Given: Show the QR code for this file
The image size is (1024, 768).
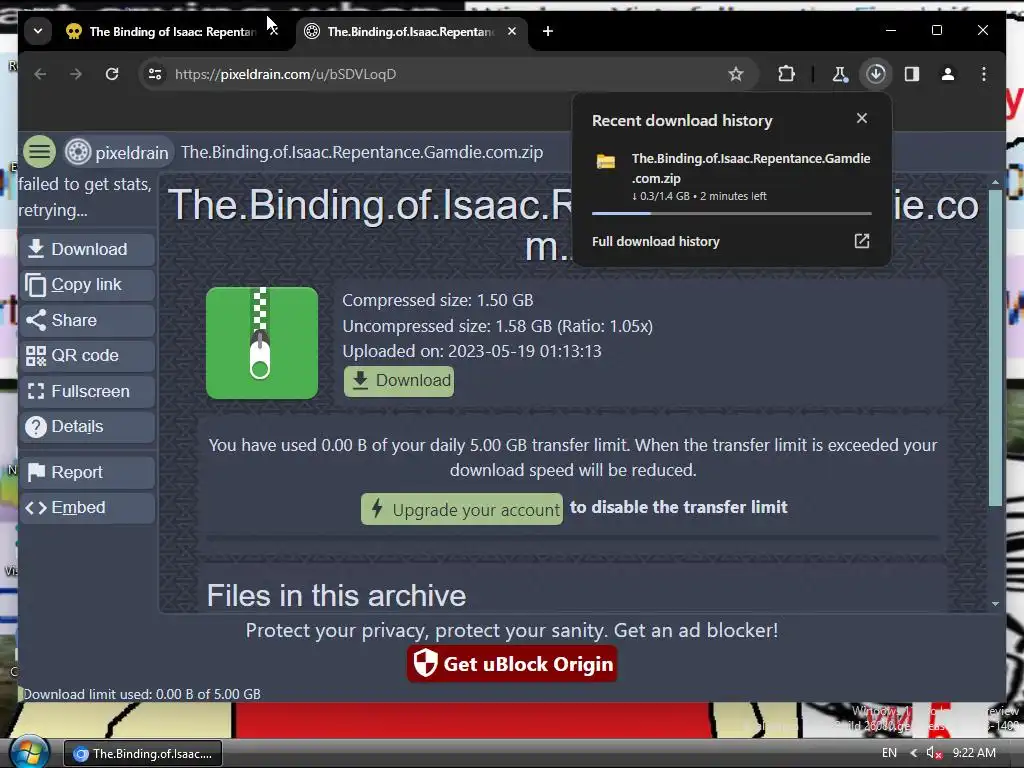Looking at the screenshot, I should pos(88,355).
